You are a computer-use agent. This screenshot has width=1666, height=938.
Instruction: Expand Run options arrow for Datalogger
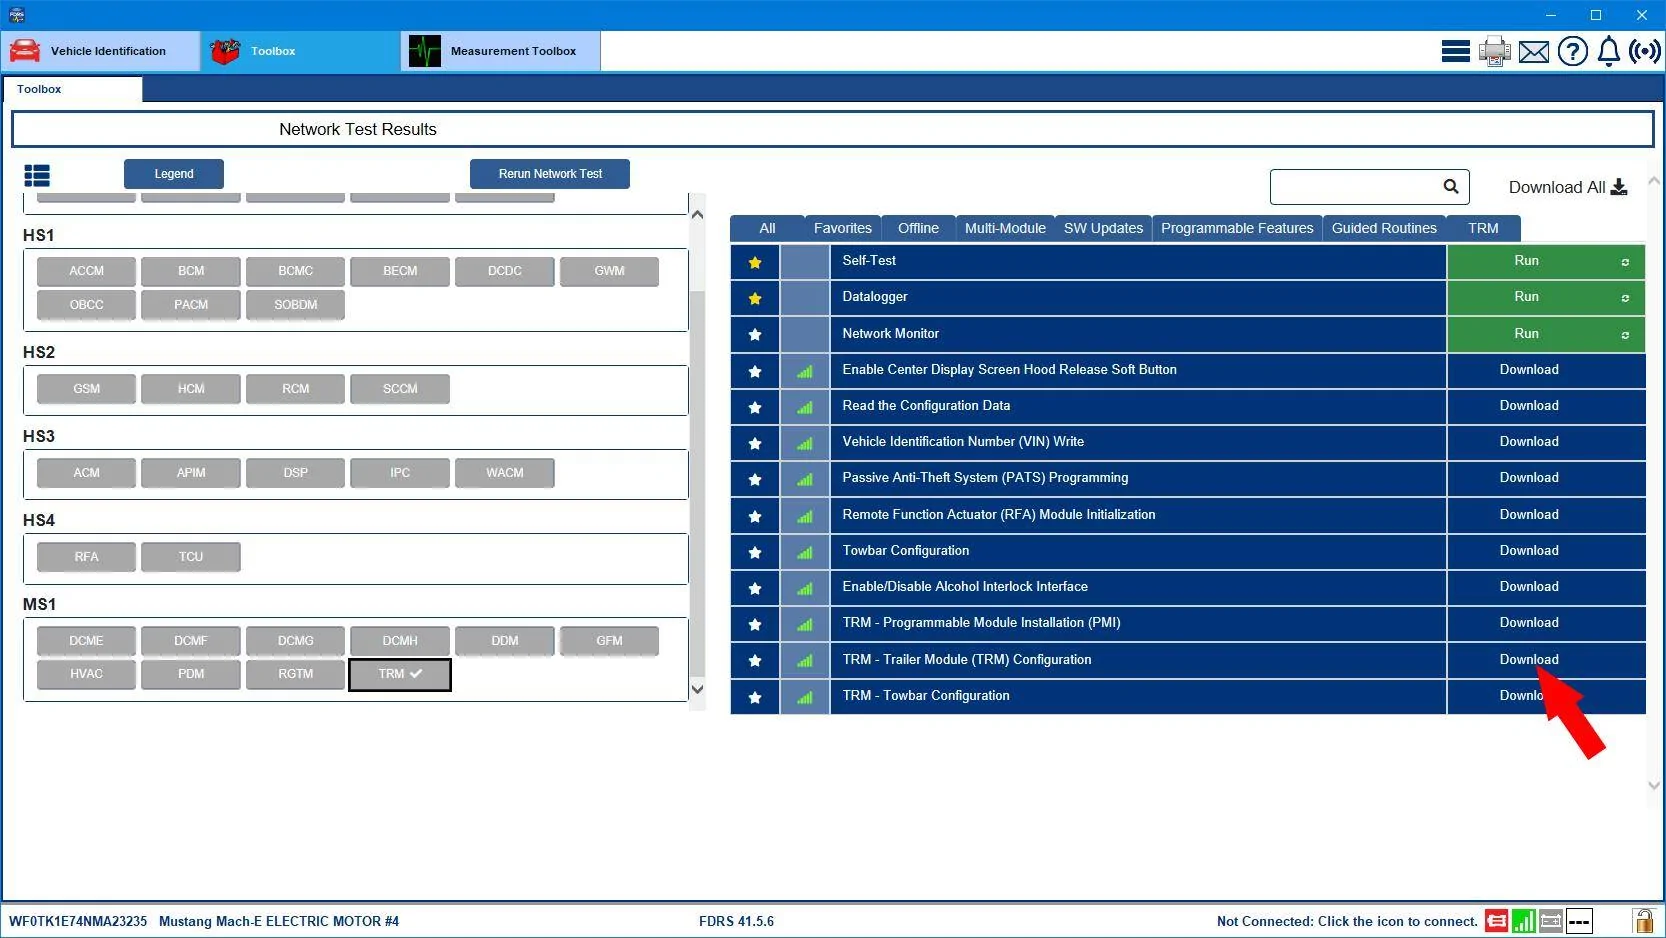pos(1625,298)
